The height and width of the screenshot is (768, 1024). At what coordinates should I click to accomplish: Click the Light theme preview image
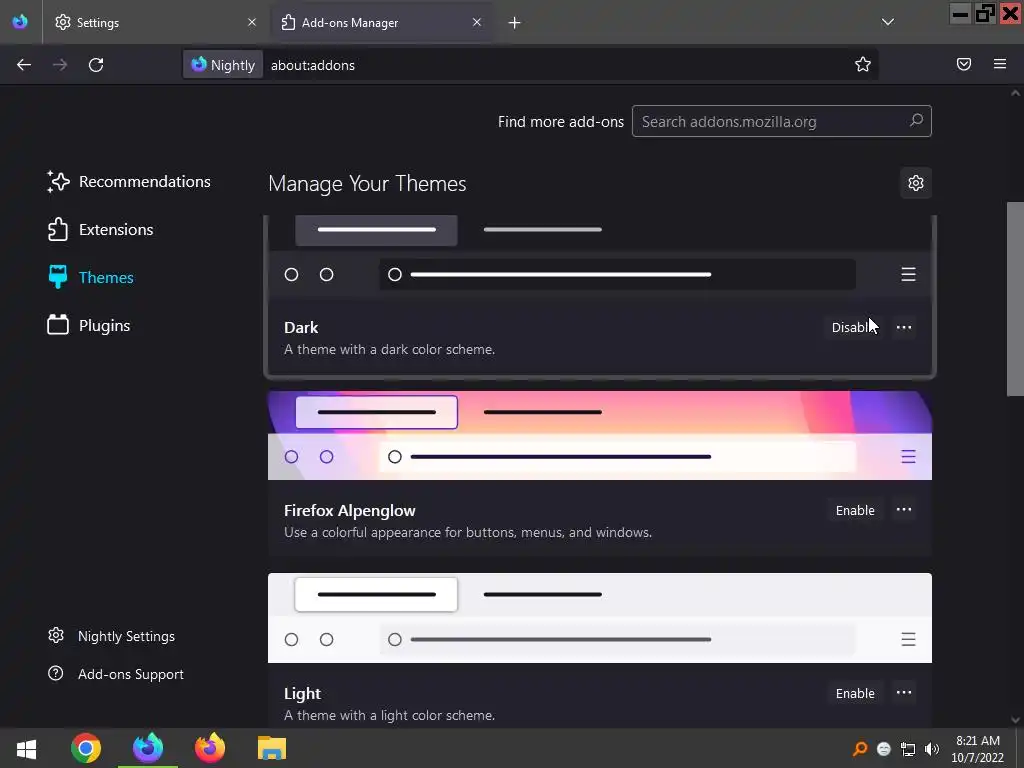click(x=600, y=618)
